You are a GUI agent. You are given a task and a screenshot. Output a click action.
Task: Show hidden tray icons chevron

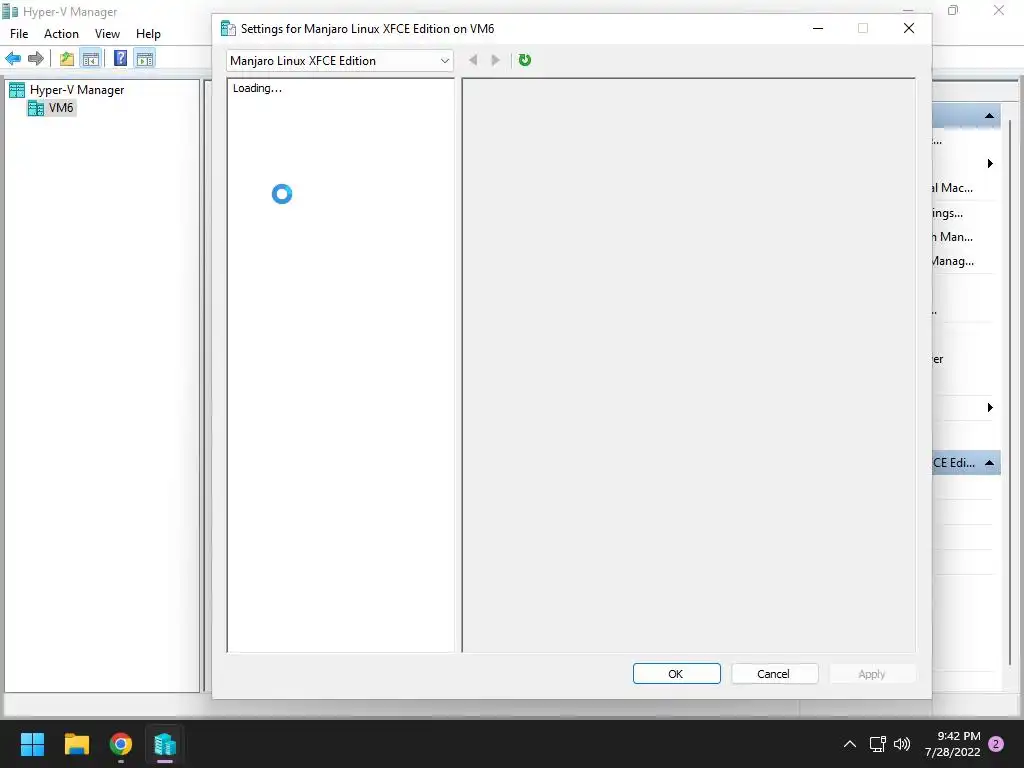pyautogui.click(x=850, y=744)
